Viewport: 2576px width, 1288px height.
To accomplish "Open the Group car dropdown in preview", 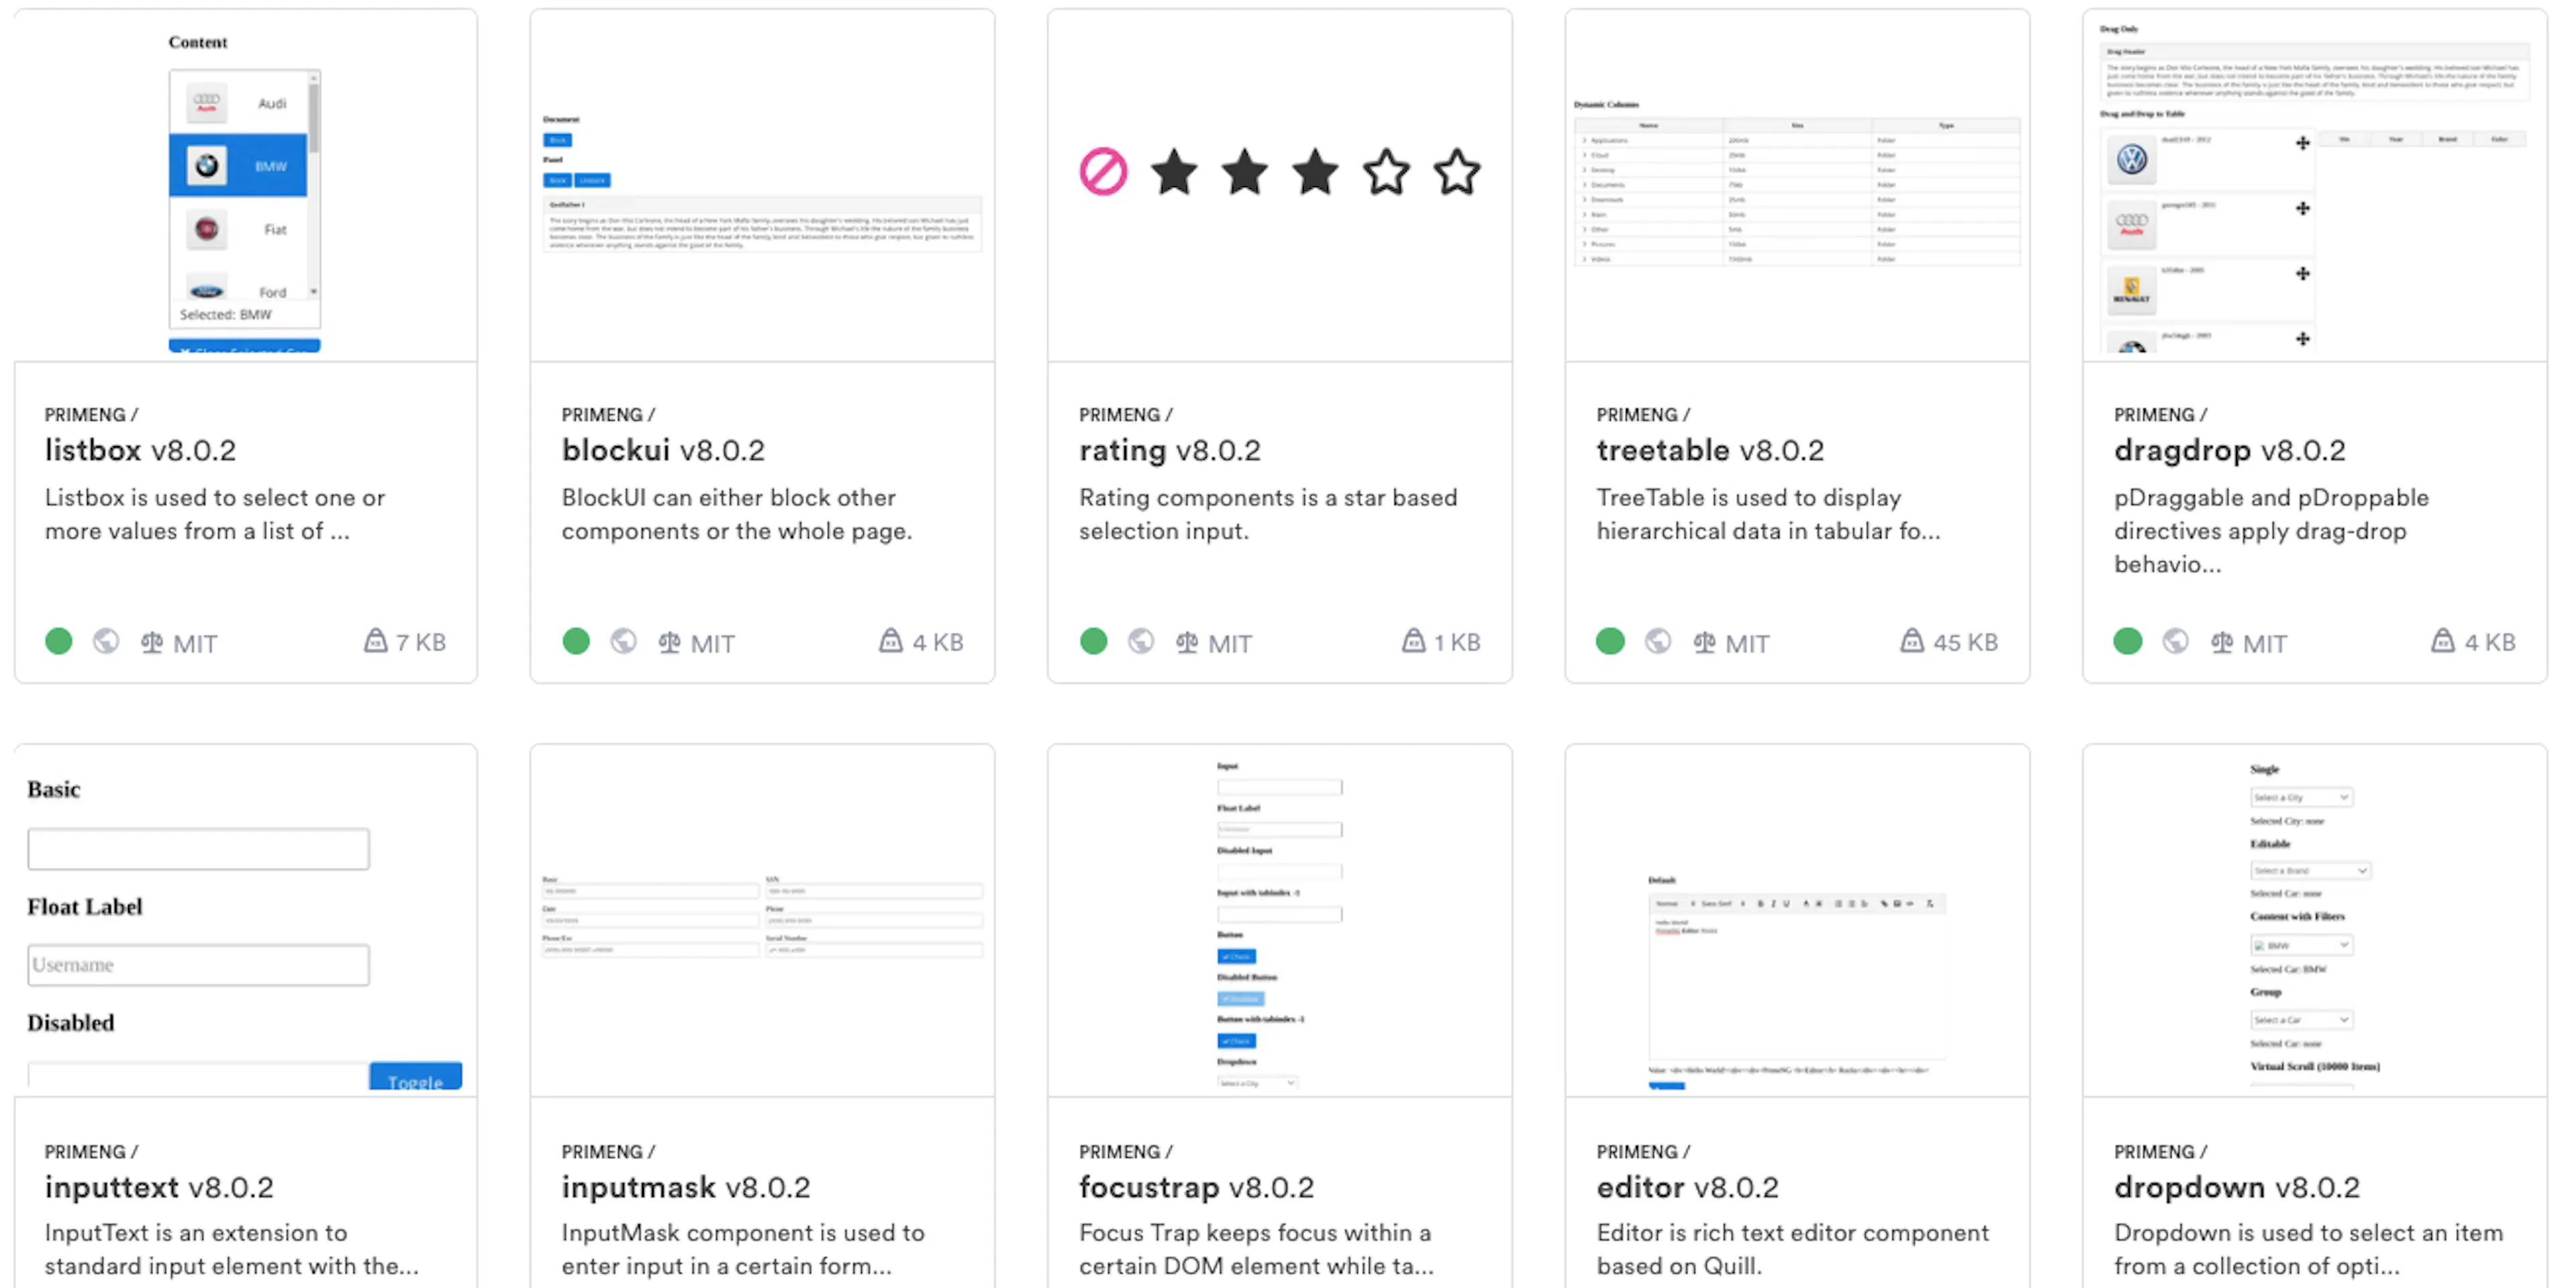I will [x=2301, y=1020].
